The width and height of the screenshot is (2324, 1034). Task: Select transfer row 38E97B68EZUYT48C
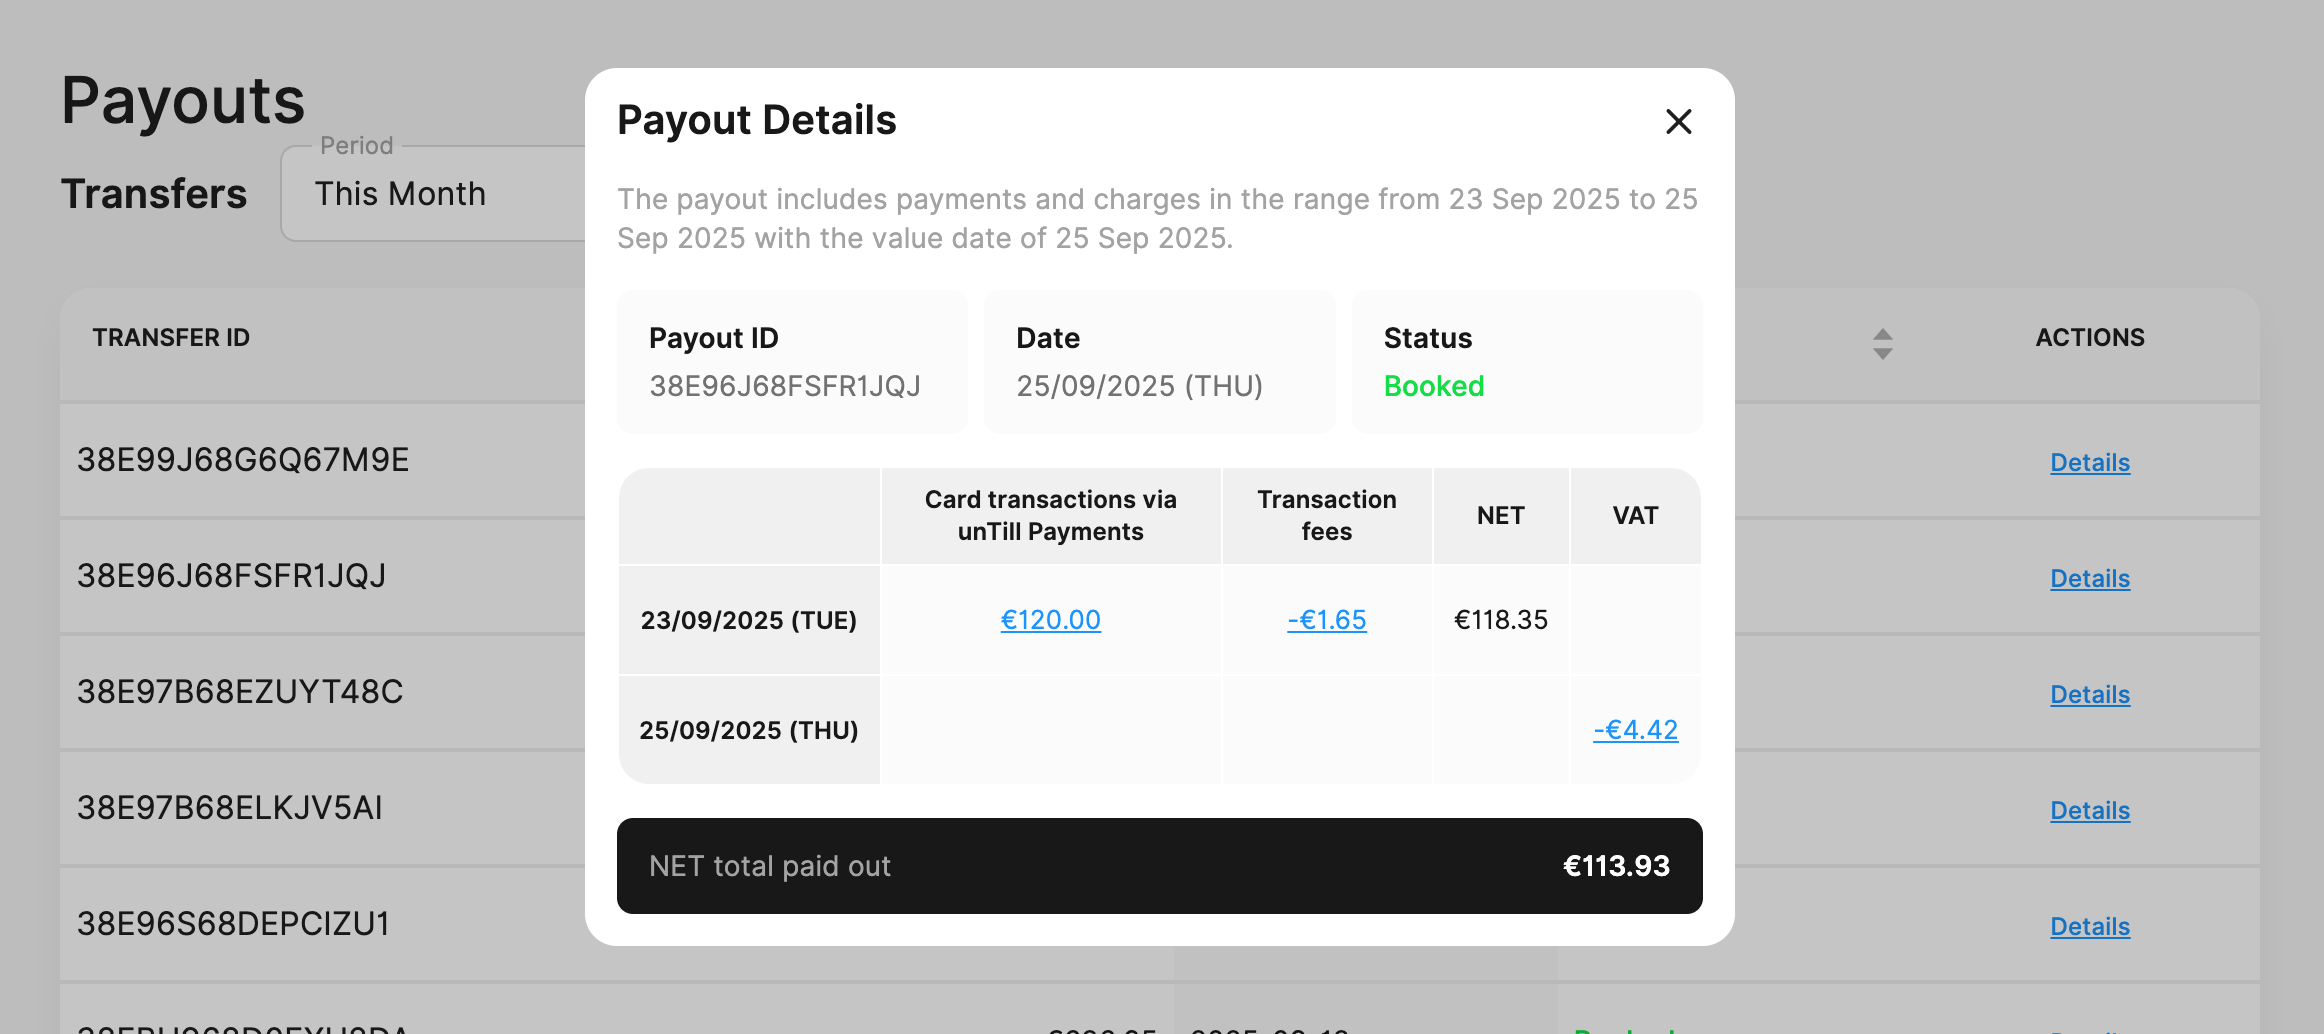(x=240, y=692)
